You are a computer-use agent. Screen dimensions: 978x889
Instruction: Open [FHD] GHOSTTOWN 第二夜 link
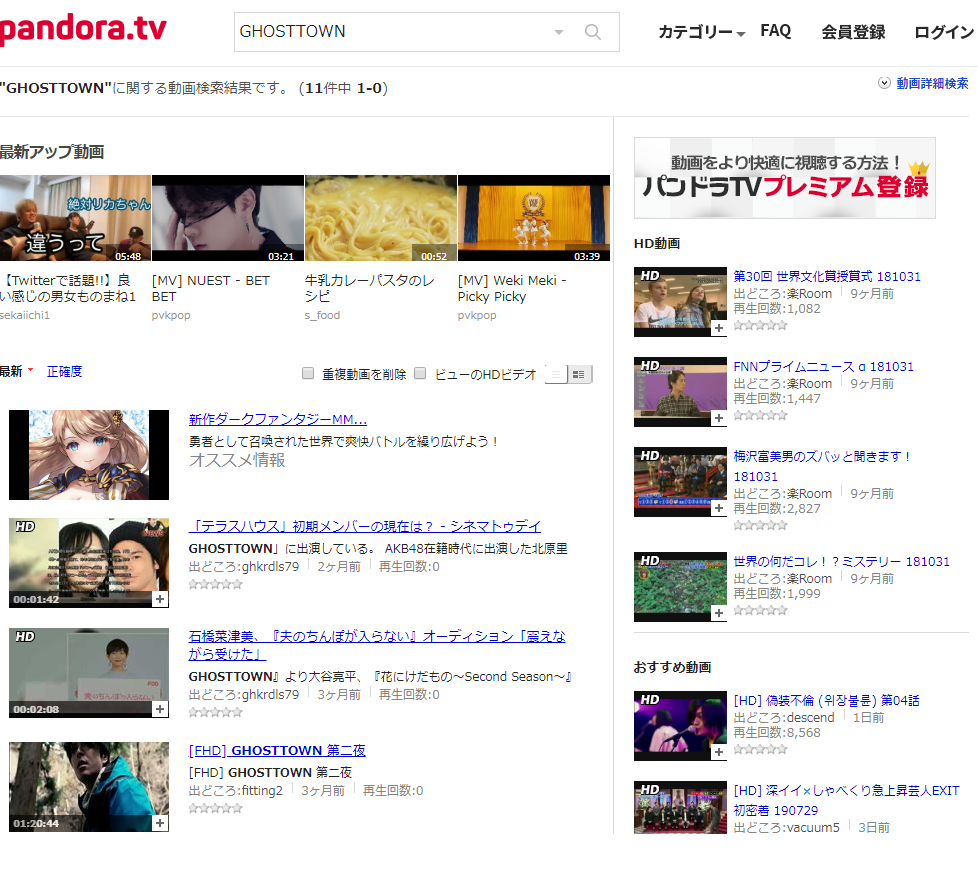pos(277,750)
